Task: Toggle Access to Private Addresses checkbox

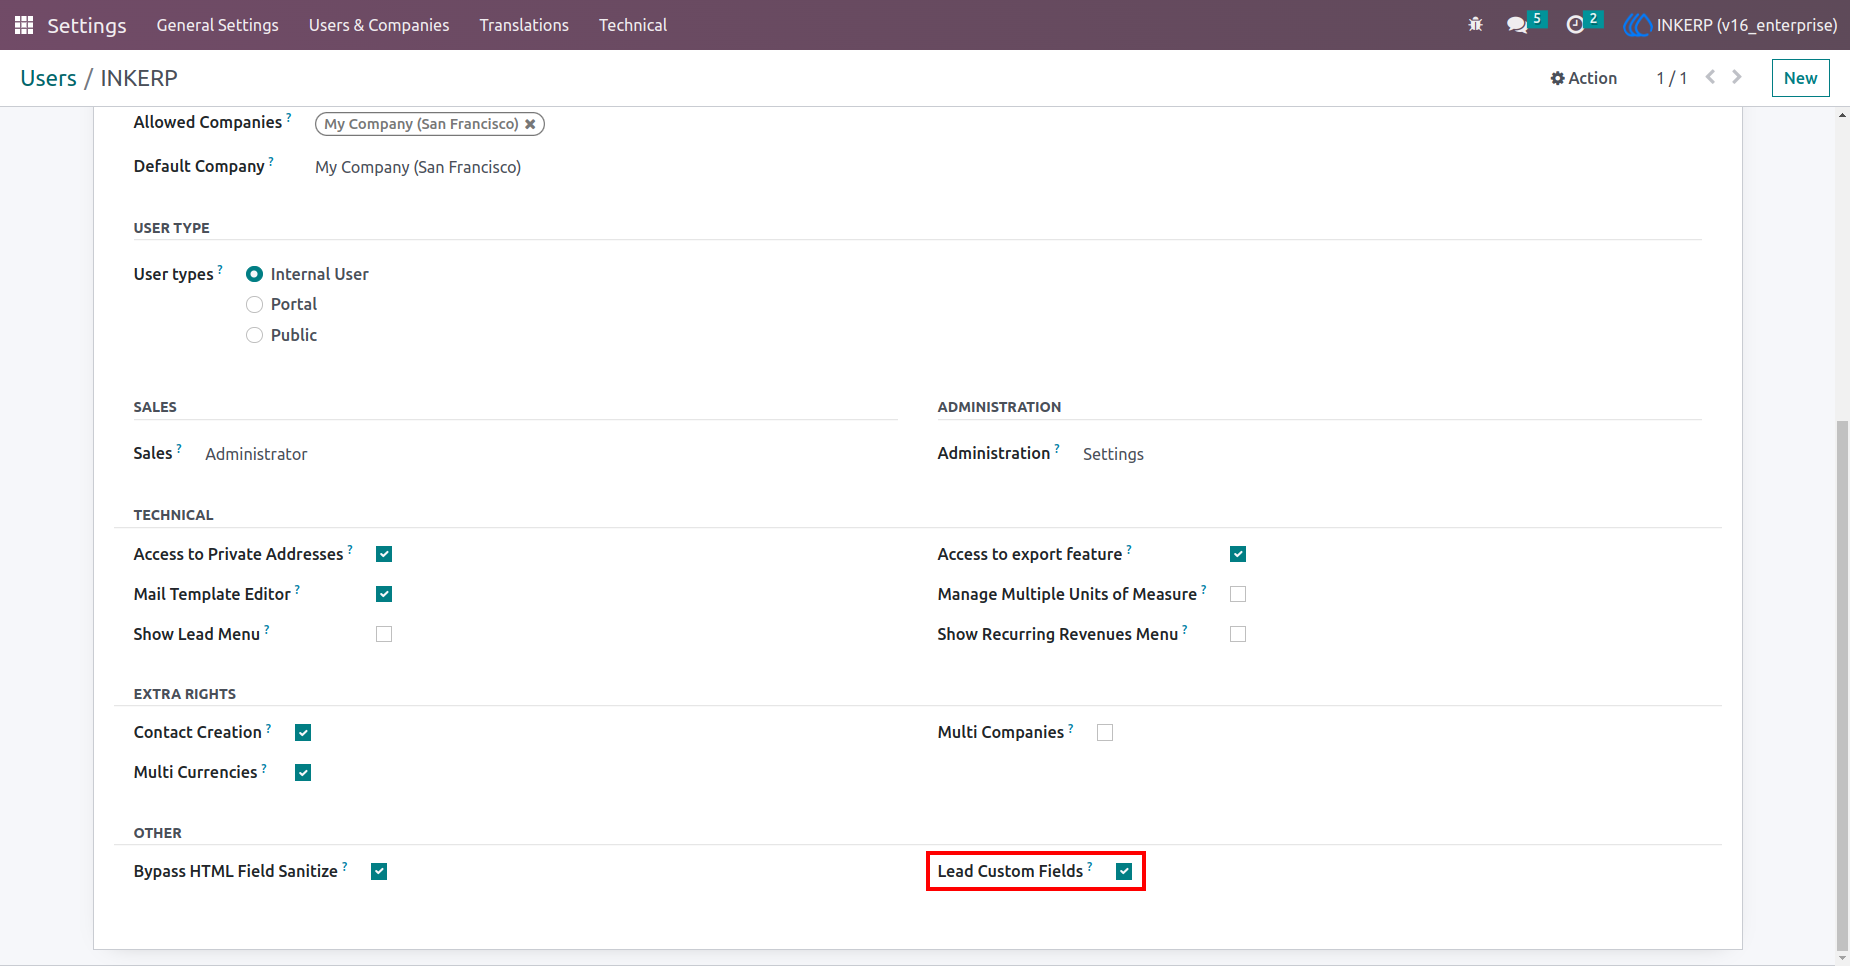Action: [x=384, y=554]
